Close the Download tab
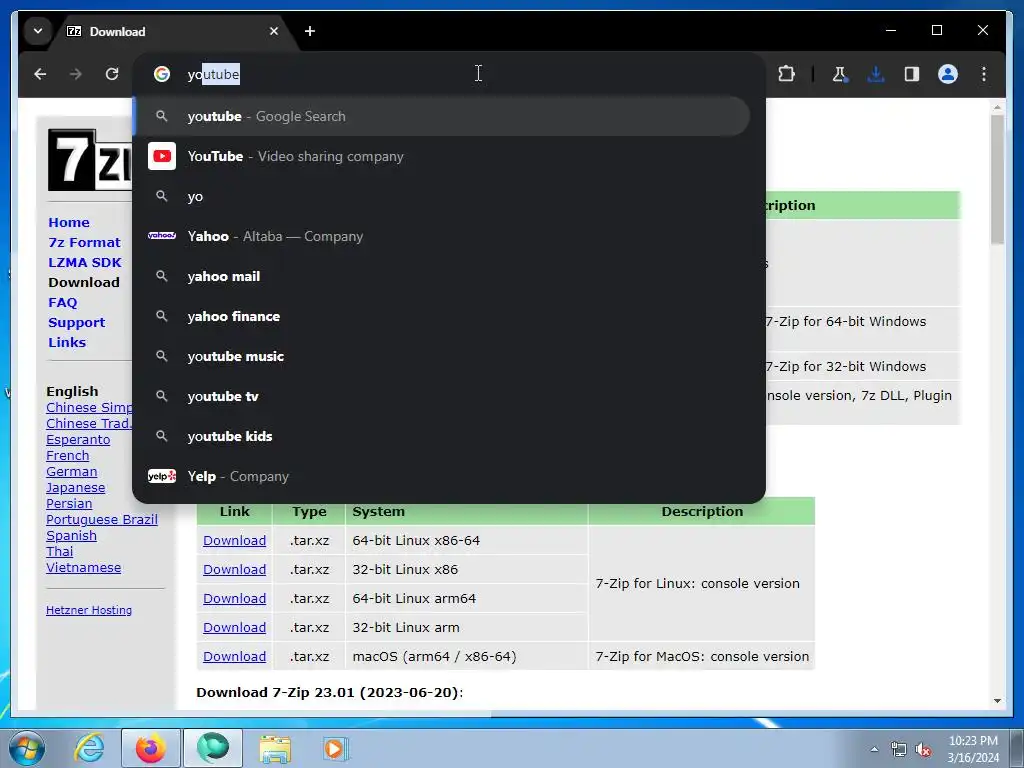 pyautogui.click(x=274, y=31)
